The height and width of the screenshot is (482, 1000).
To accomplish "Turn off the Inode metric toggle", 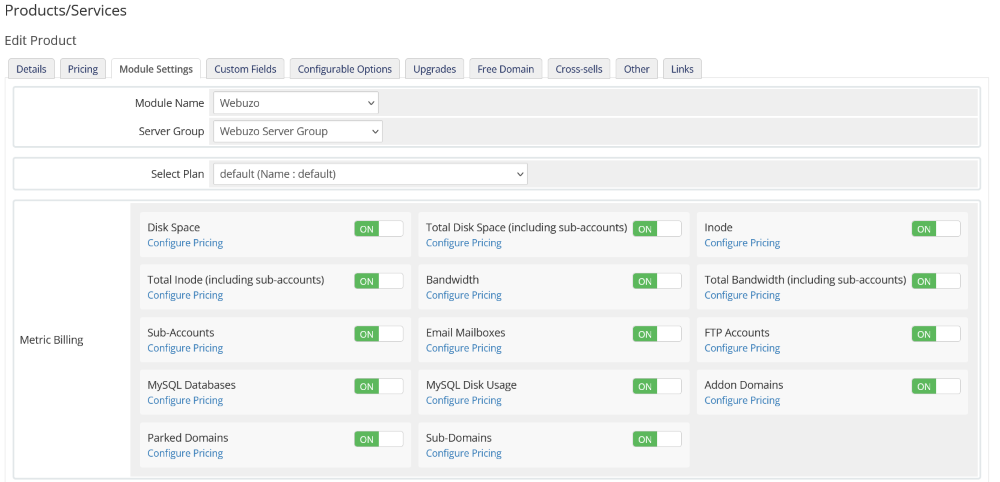I will [935, 229].
